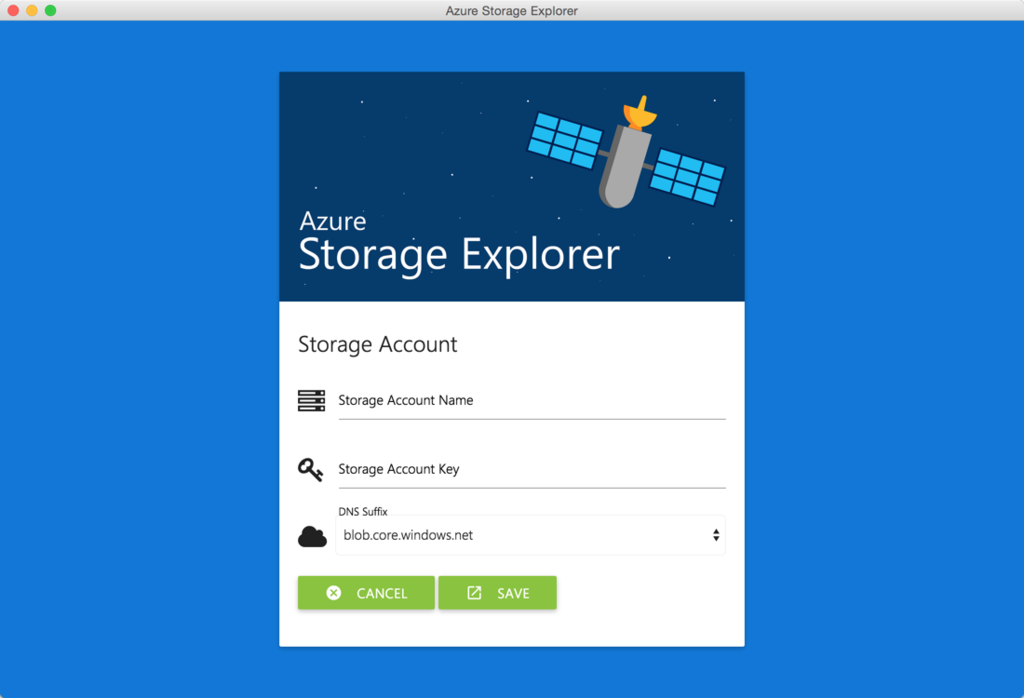Click the Storage Account Name field
The height and width of the screenshot is (698, 1024).
[x=532, y=401]
